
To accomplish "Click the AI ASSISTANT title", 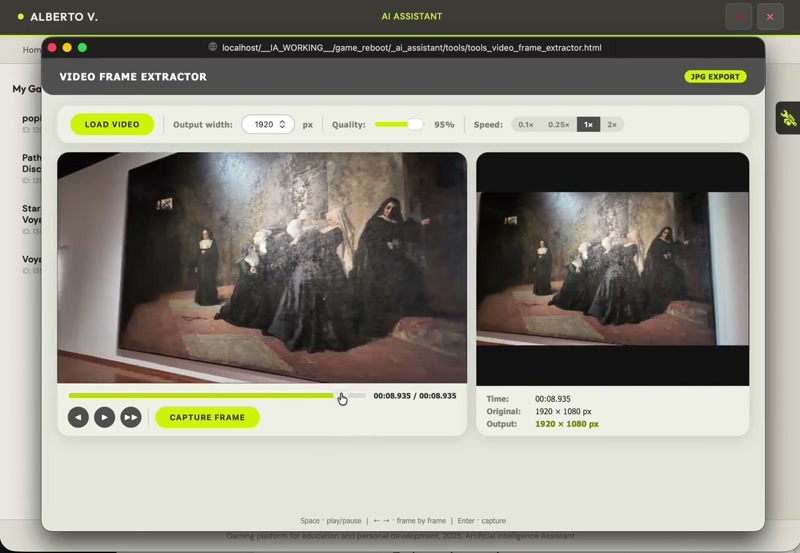I will 412,16.
